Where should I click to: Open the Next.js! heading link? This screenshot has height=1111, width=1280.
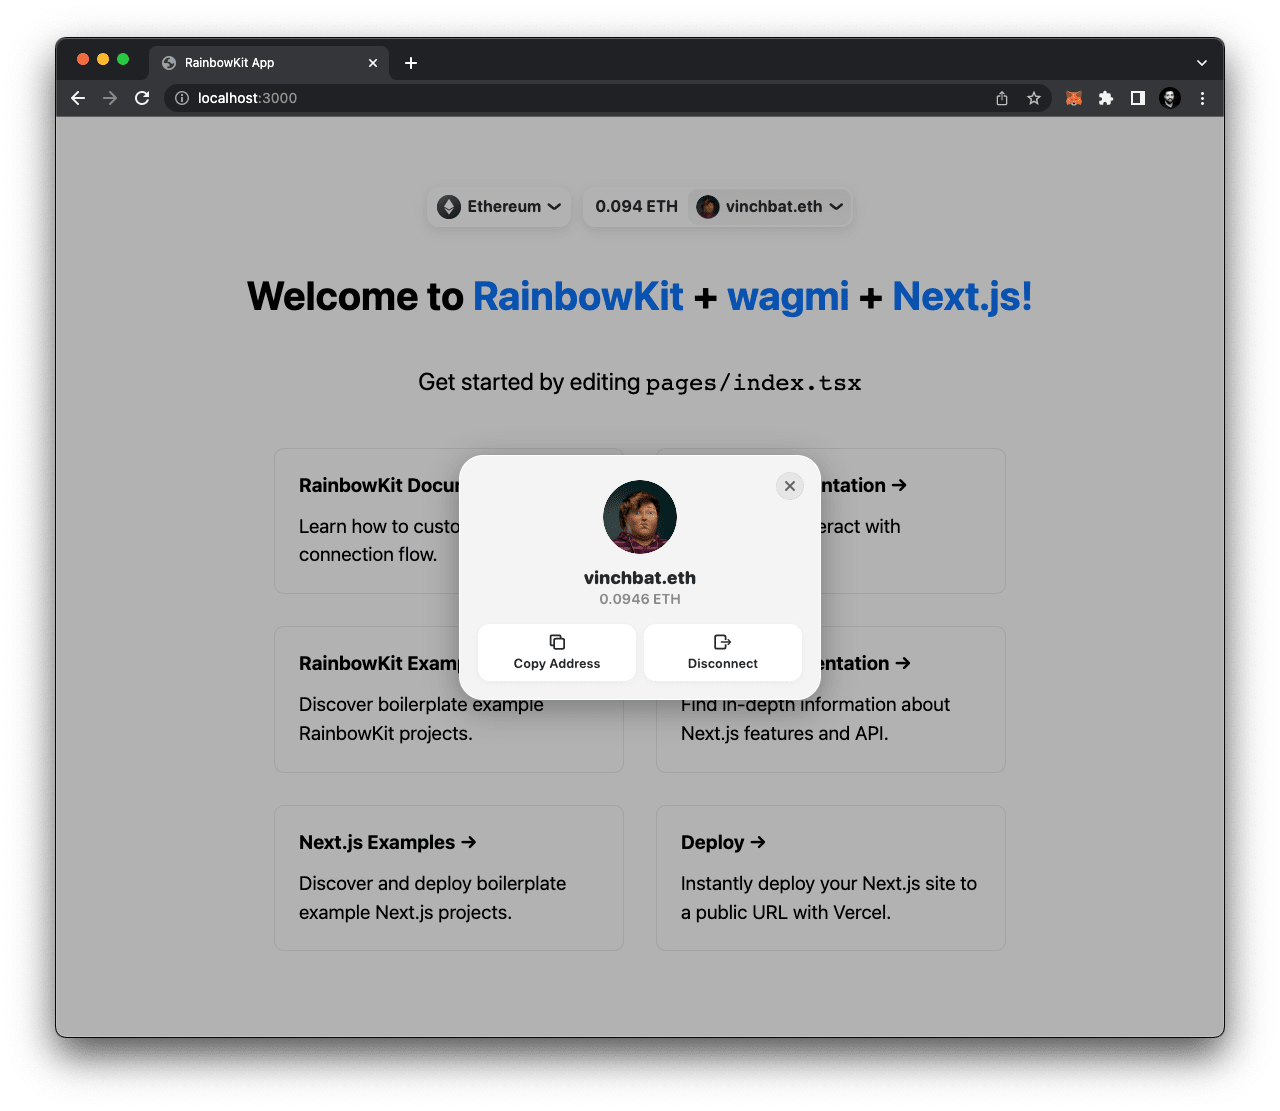coord(962,297)
